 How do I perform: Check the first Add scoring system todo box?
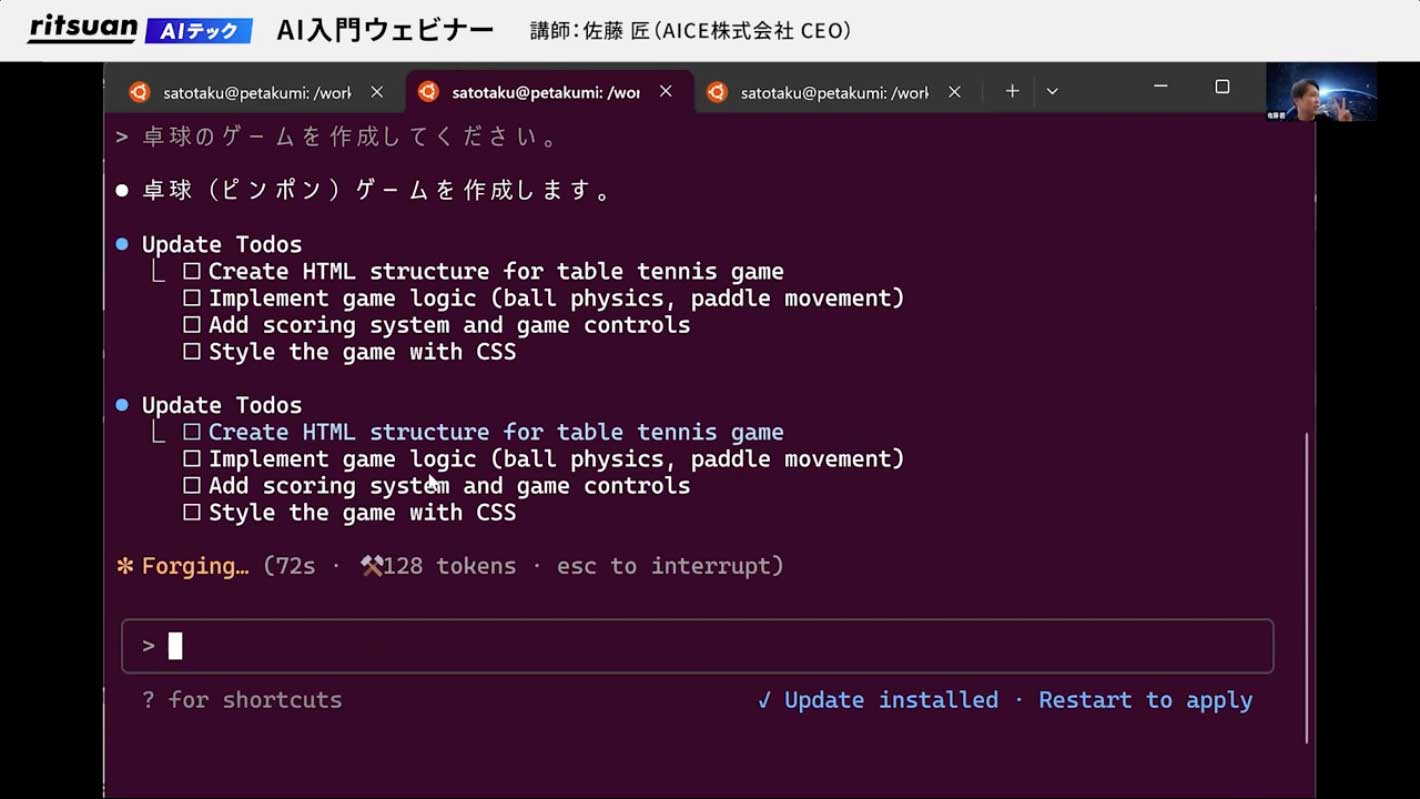coord(192,325)
